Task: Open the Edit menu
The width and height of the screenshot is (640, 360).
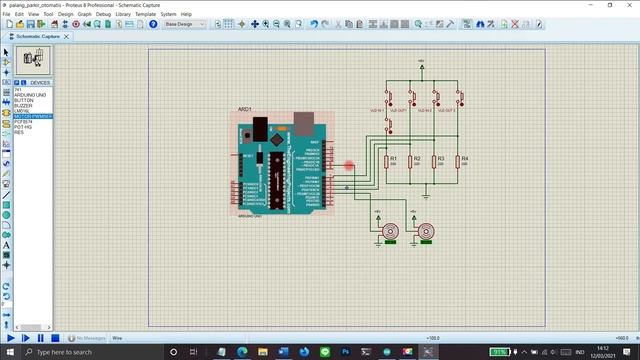Action: tap(19, 14)
